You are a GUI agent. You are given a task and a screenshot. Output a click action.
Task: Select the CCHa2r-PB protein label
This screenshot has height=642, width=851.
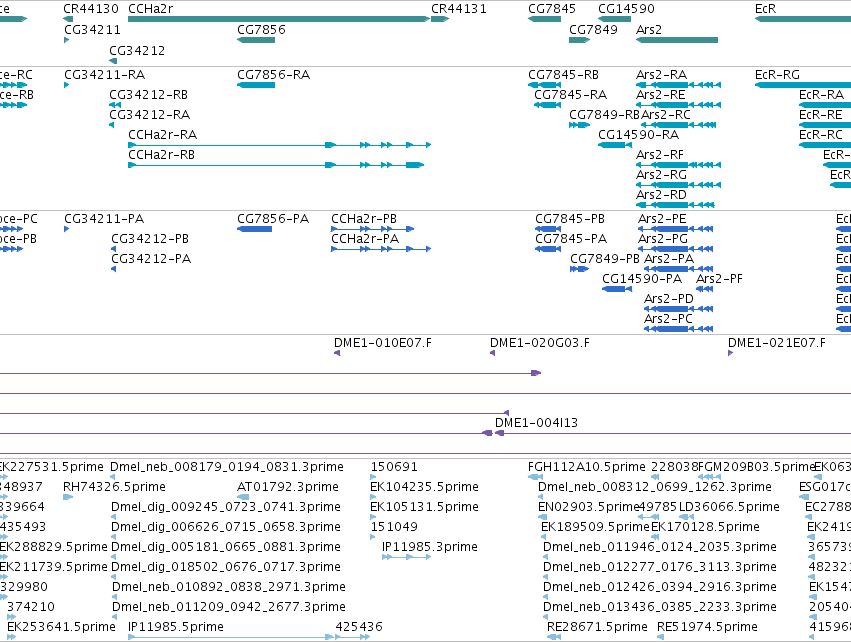[364, 219]
